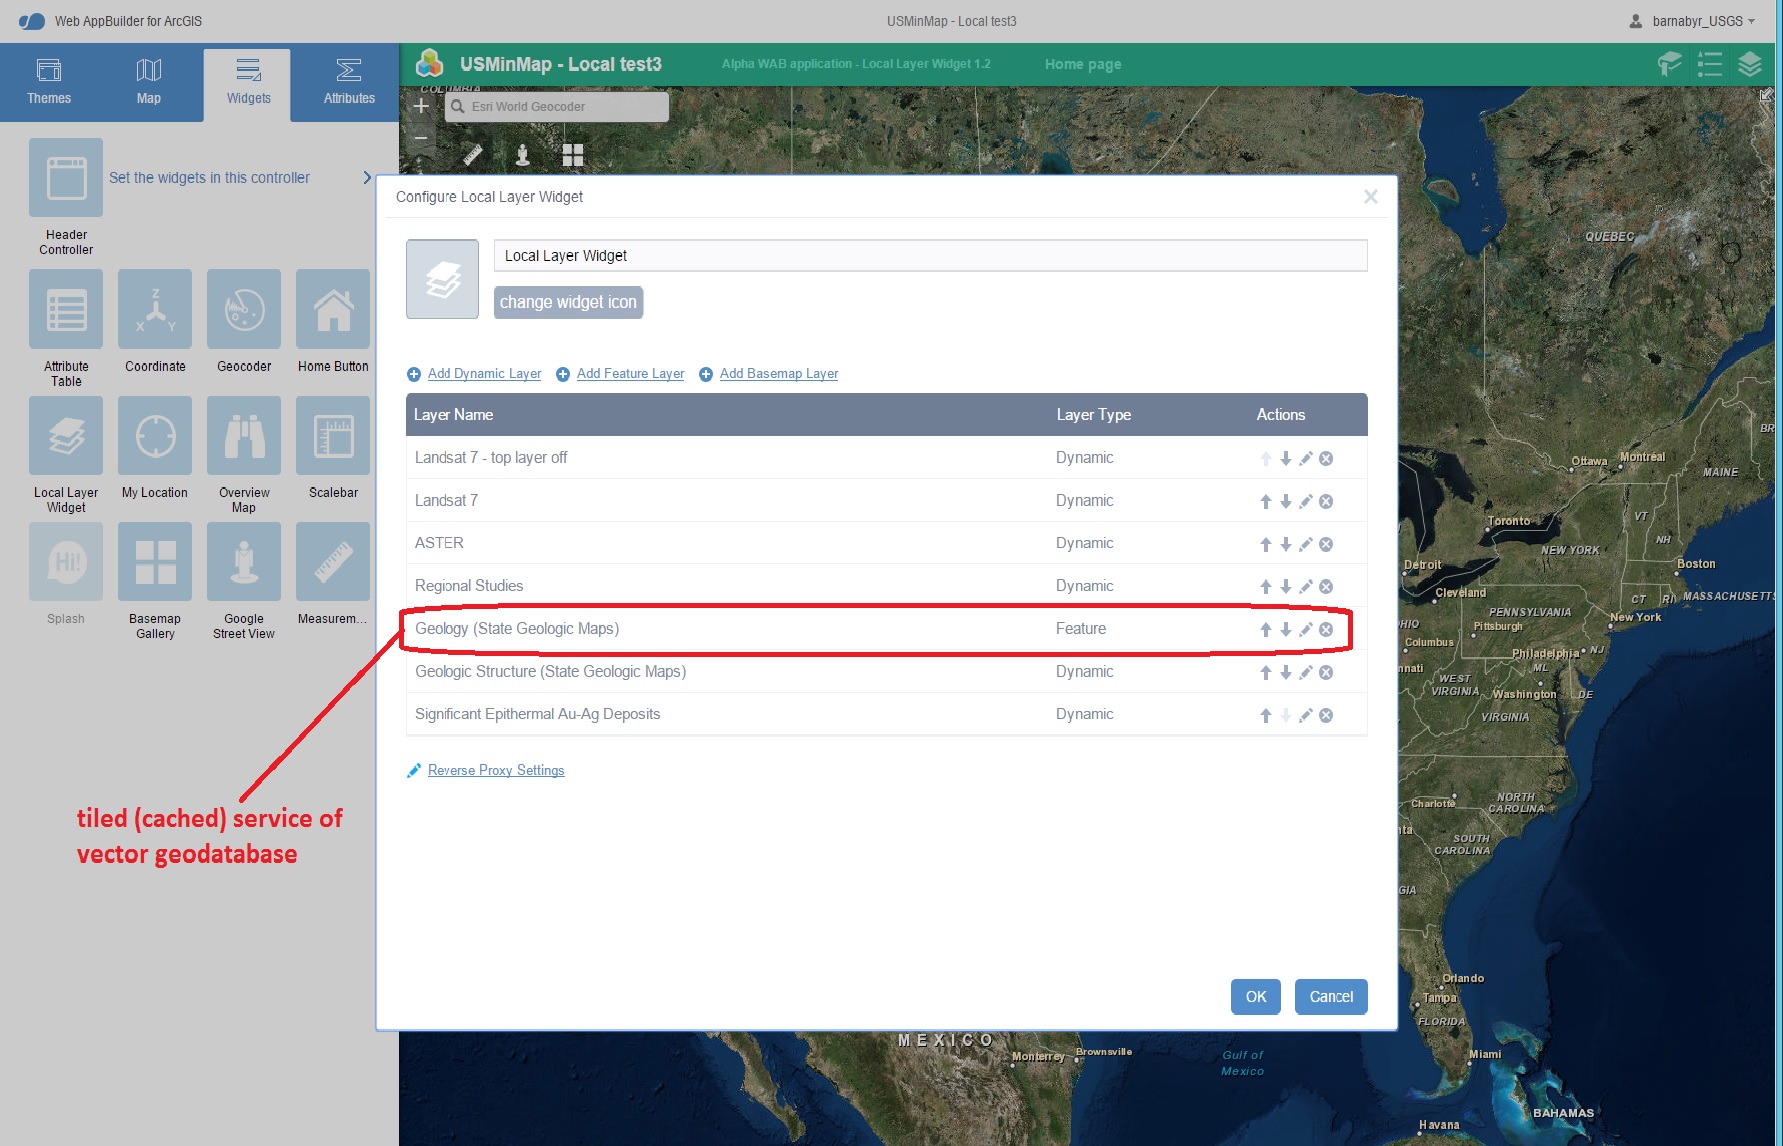Move Significant Epithermal Au-Ag Deposits up
The width and height of the screenshot is (1783, 1146).
point(1266,715)
